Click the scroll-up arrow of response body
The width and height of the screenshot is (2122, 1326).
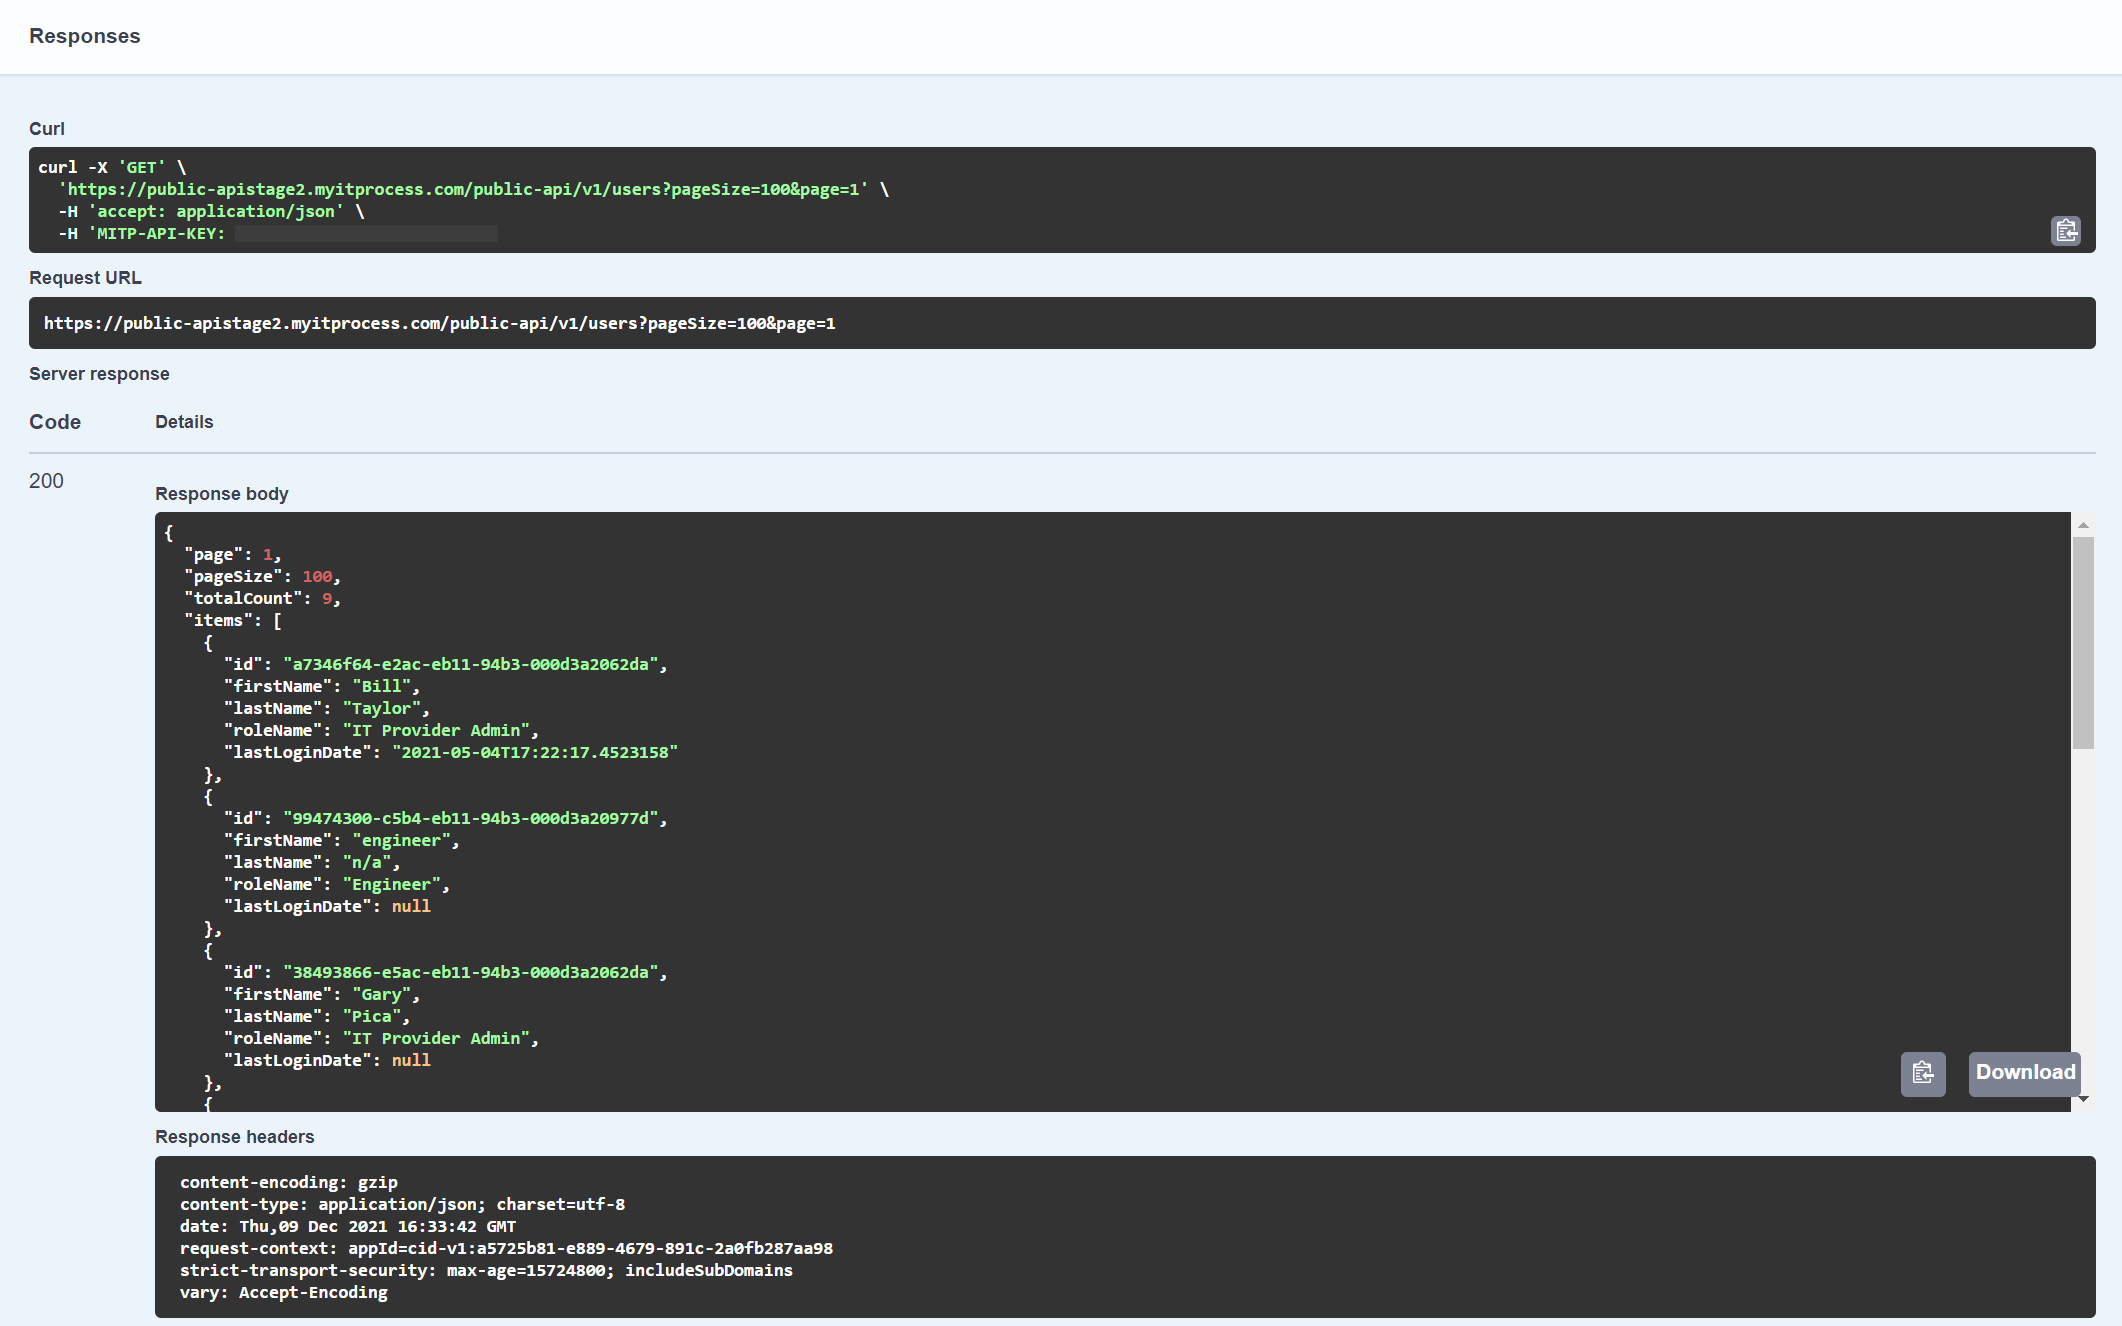pyautogui.click(x=2083, y=524)
